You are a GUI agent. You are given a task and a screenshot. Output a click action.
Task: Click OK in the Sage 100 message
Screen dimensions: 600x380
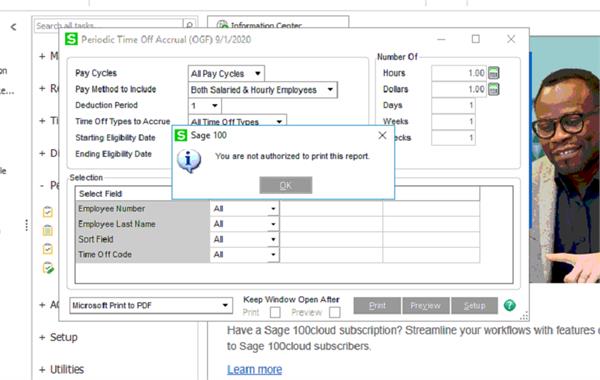pyautogui.click(x=286, y=185)
